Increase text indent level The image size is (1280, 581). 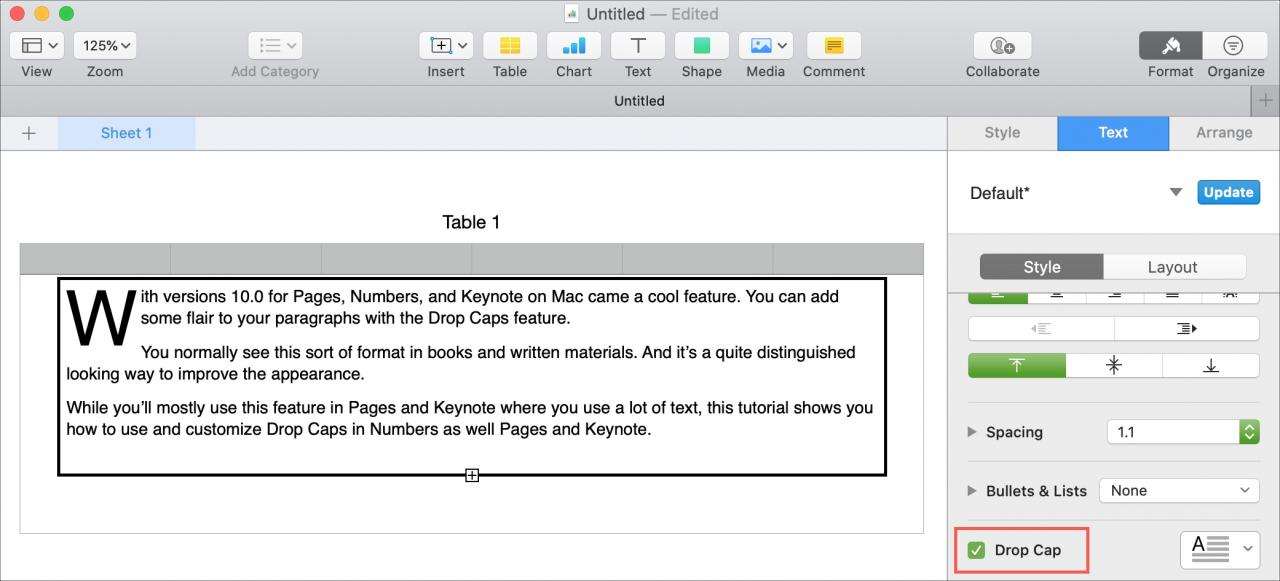pyautogui.click(x=1187, y=329)
